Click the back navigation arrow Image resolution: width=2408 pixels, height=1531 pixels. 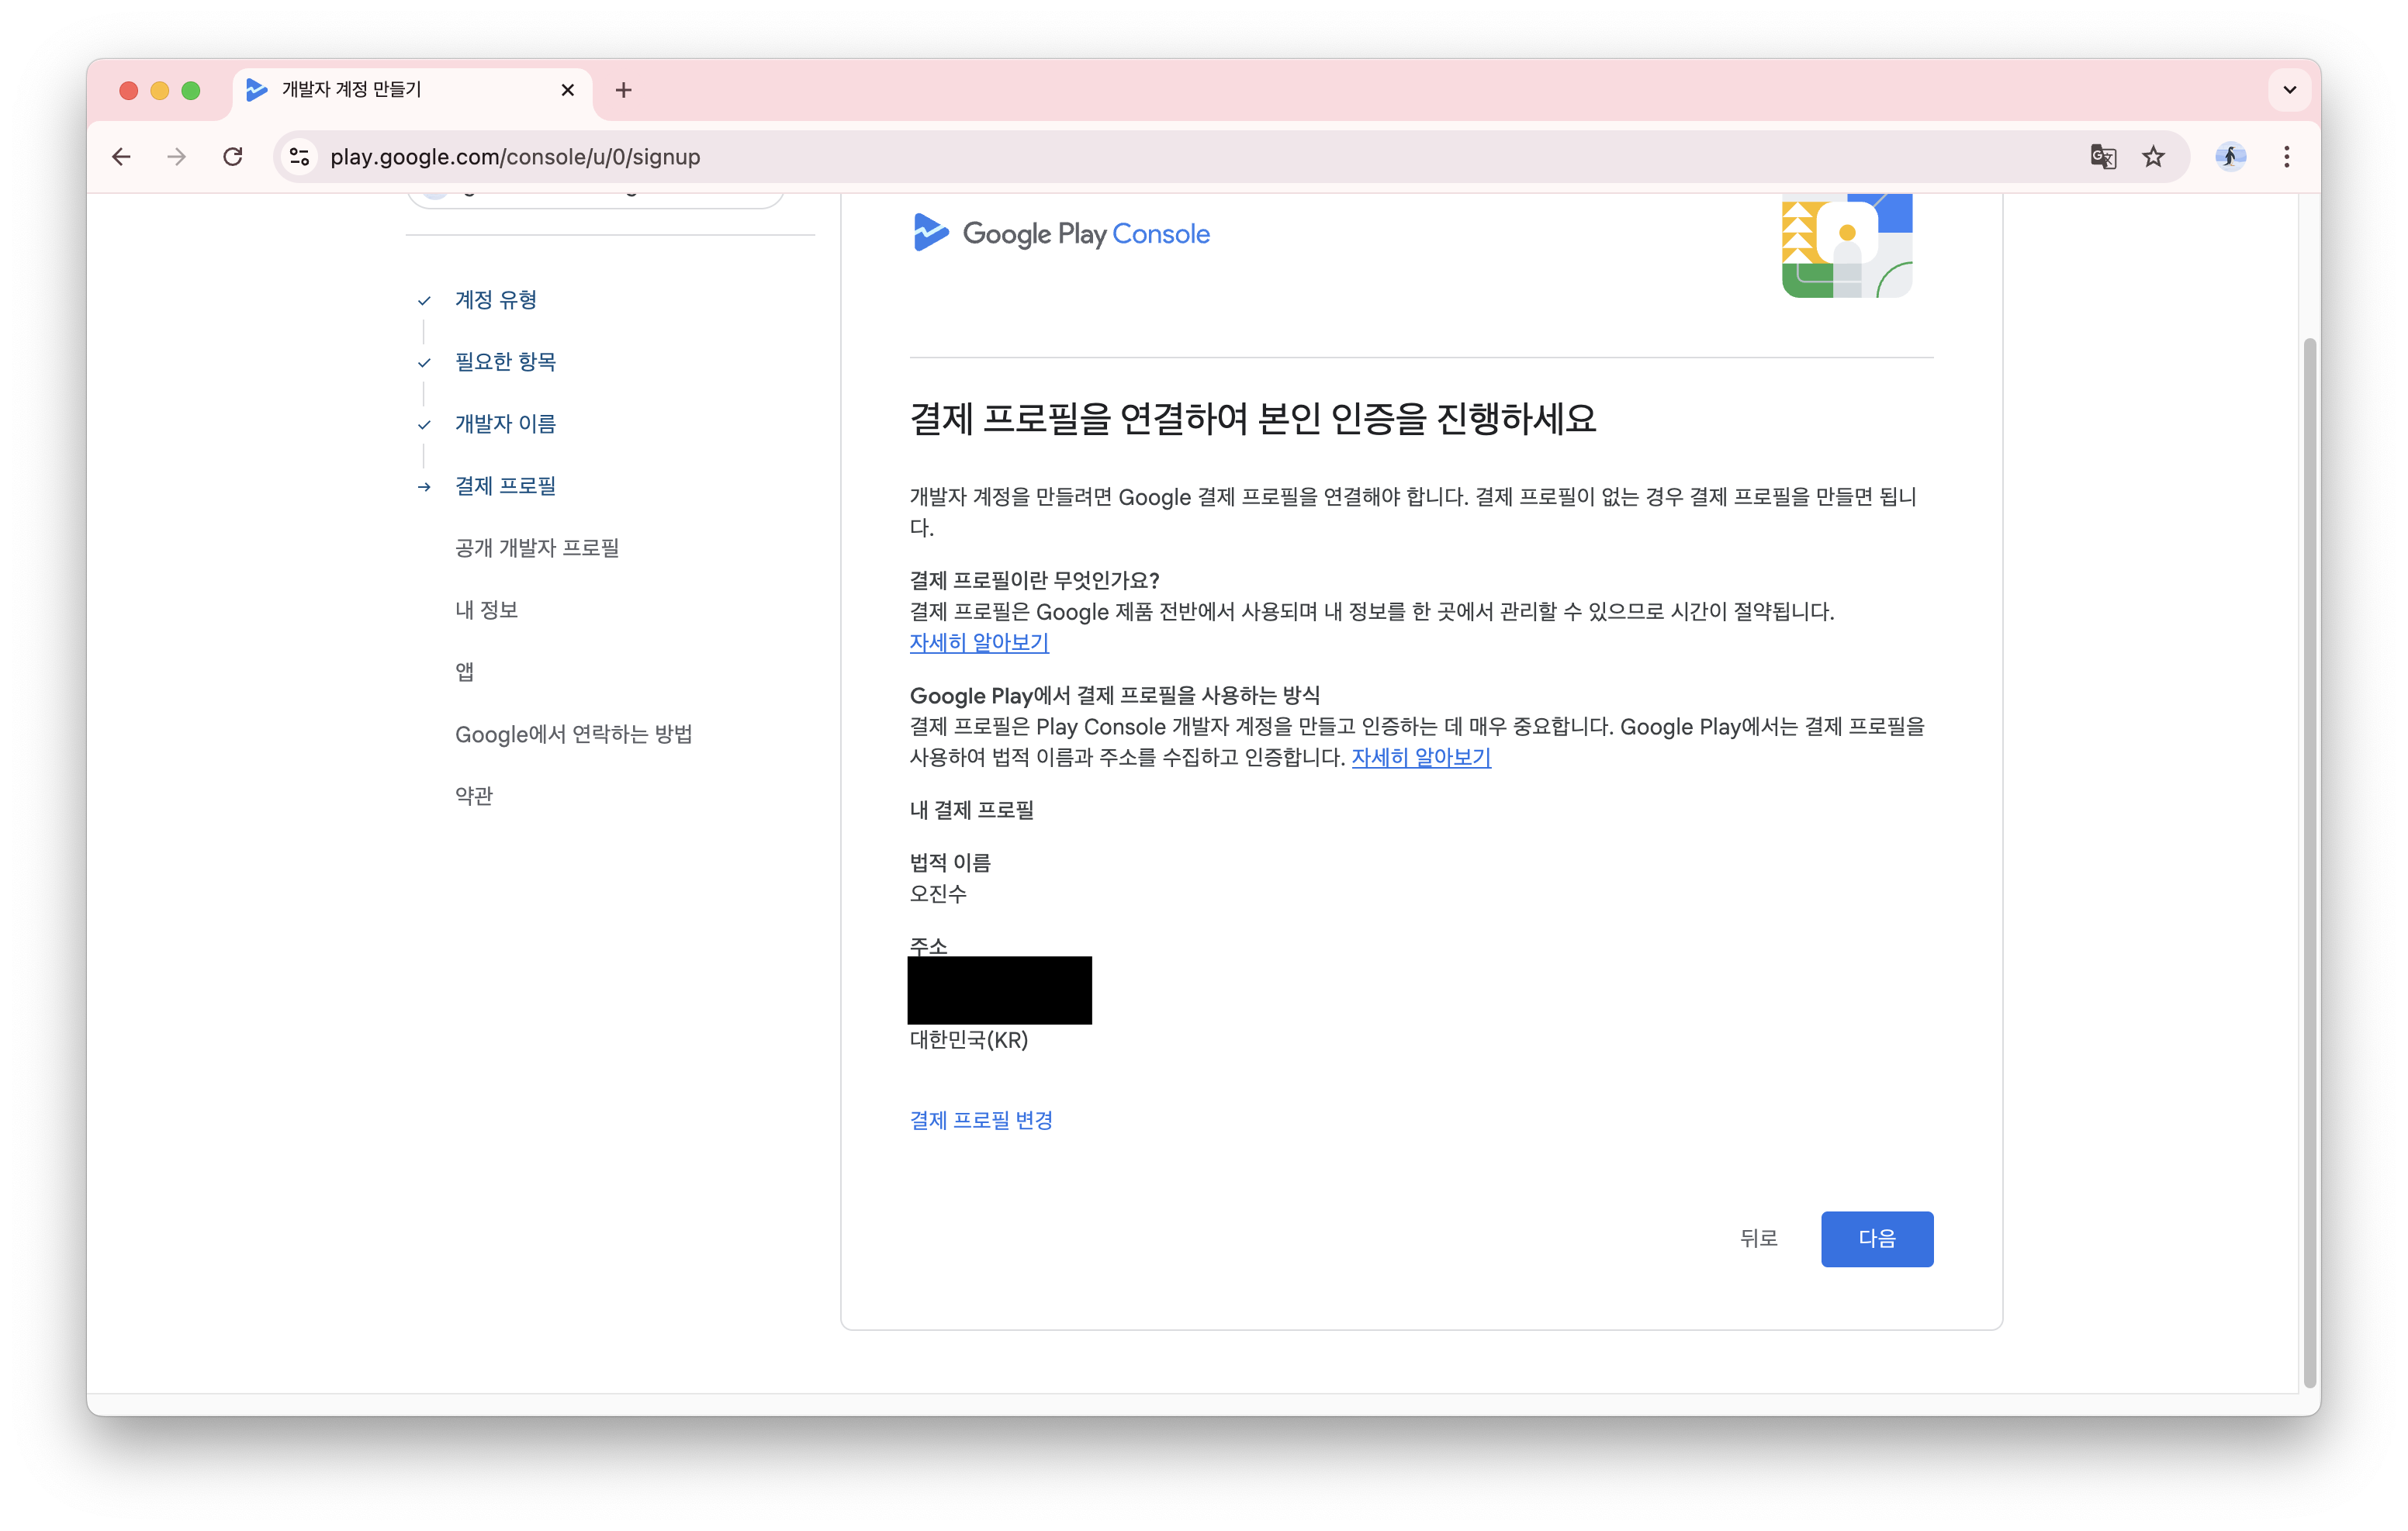click(x=121, y=156)
